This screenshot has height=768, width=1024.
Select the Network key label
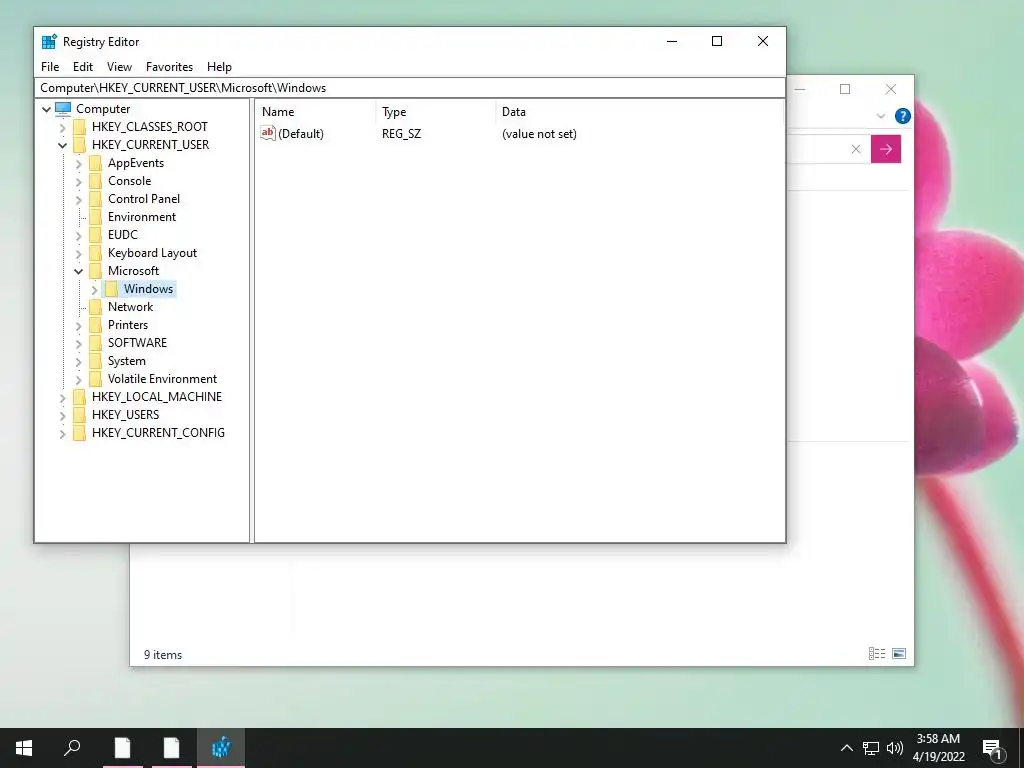click(131, 307)
